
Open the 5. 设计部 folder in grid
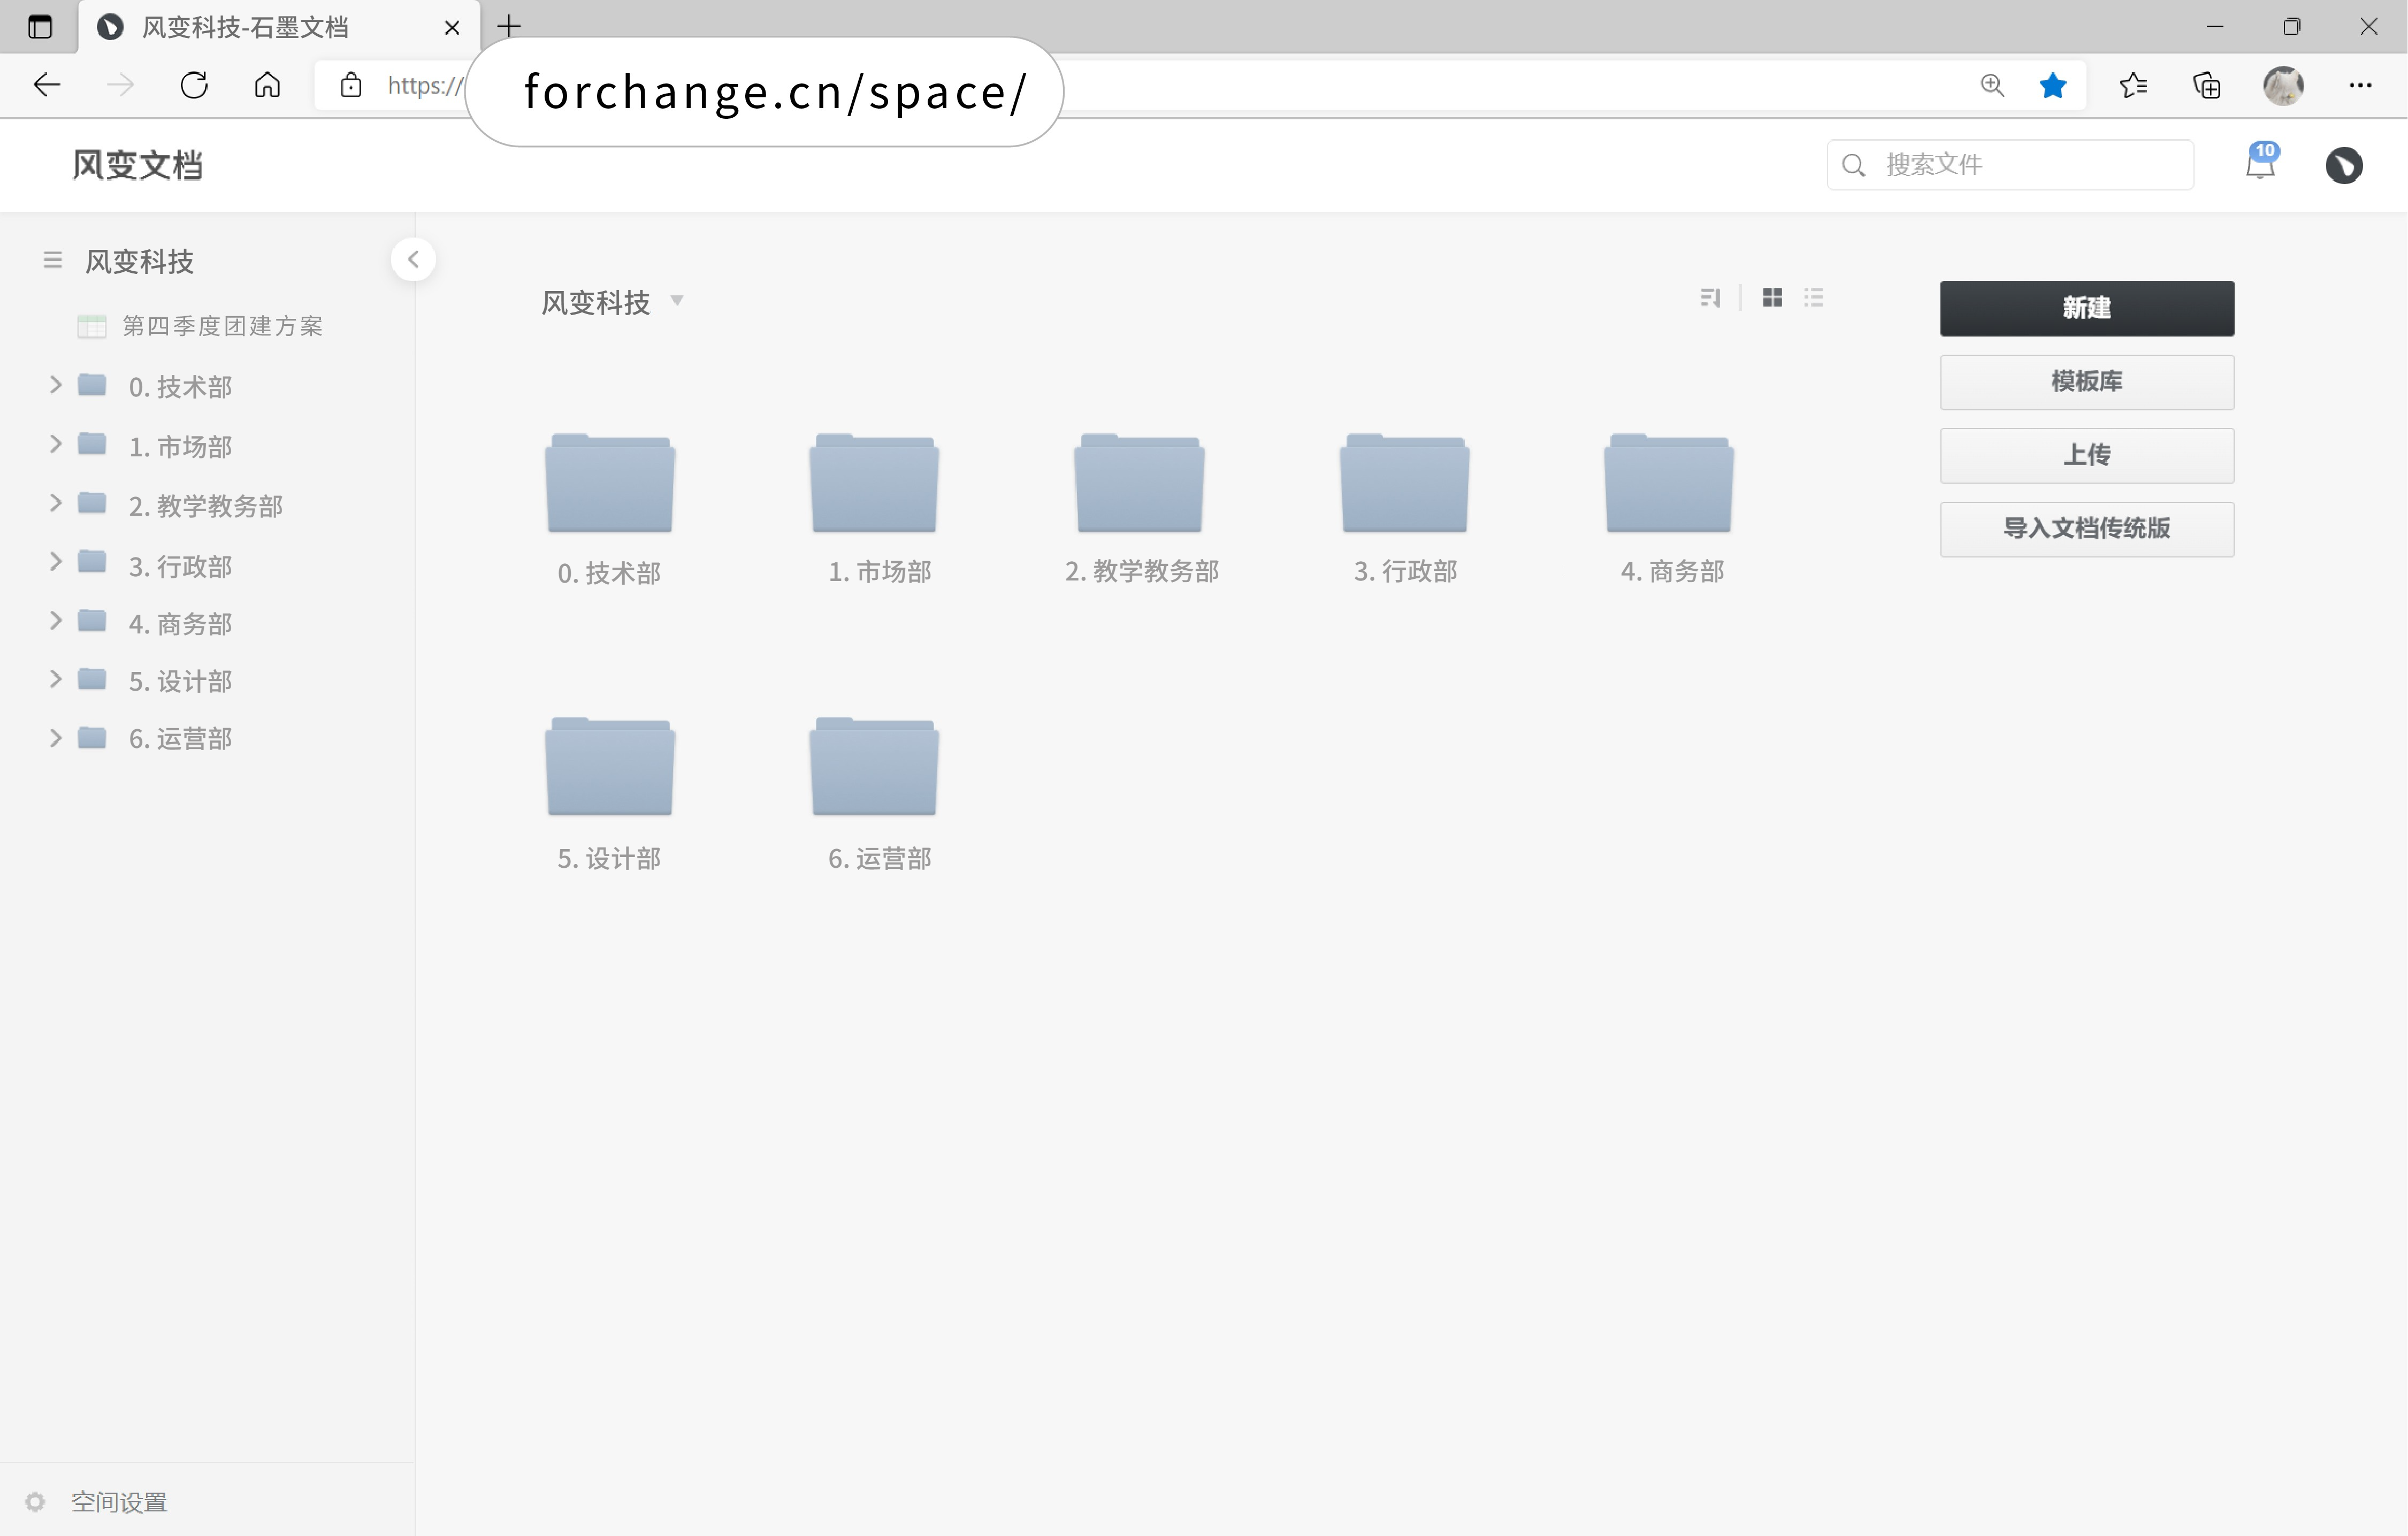point(610,767)
